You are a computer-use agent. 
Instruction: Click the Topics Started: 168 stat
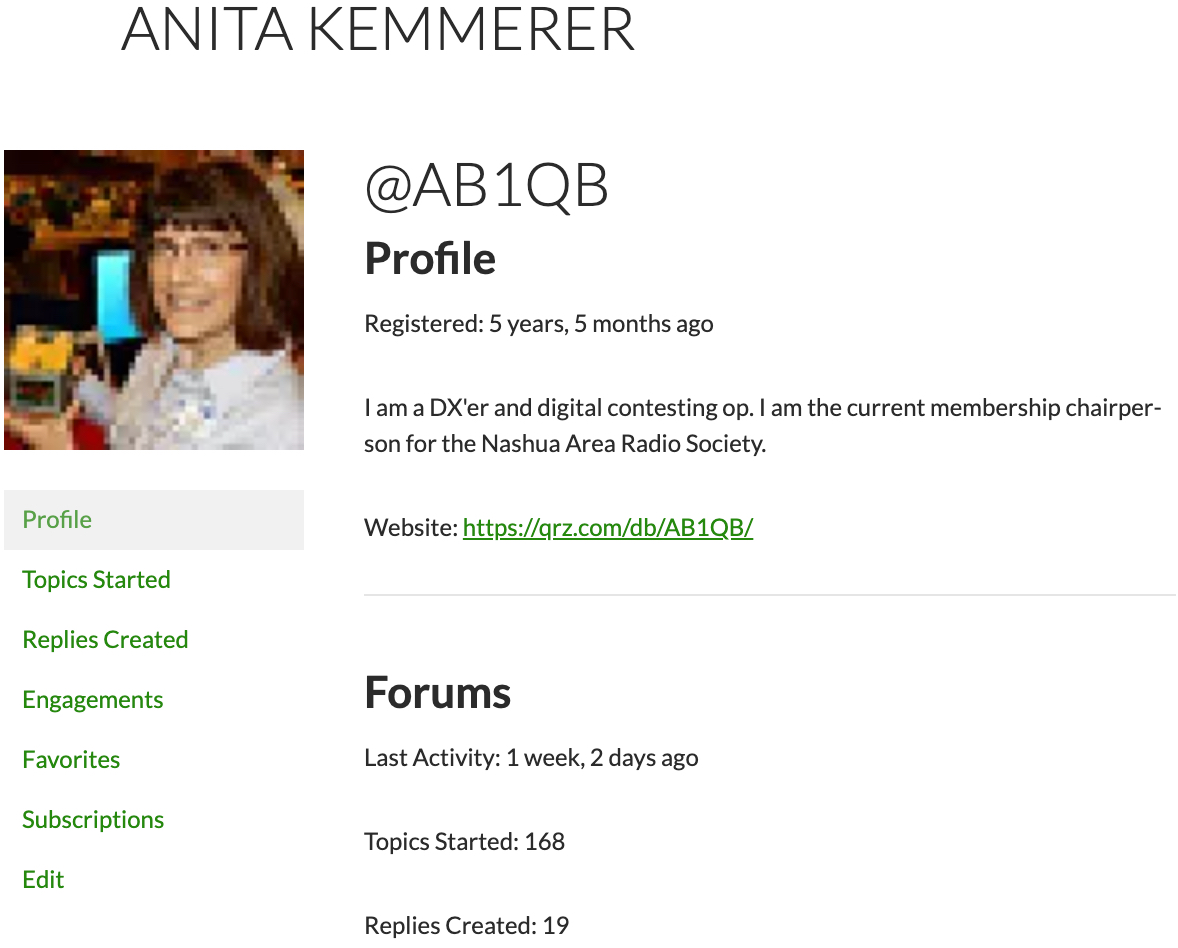click(x=464, y=841)
